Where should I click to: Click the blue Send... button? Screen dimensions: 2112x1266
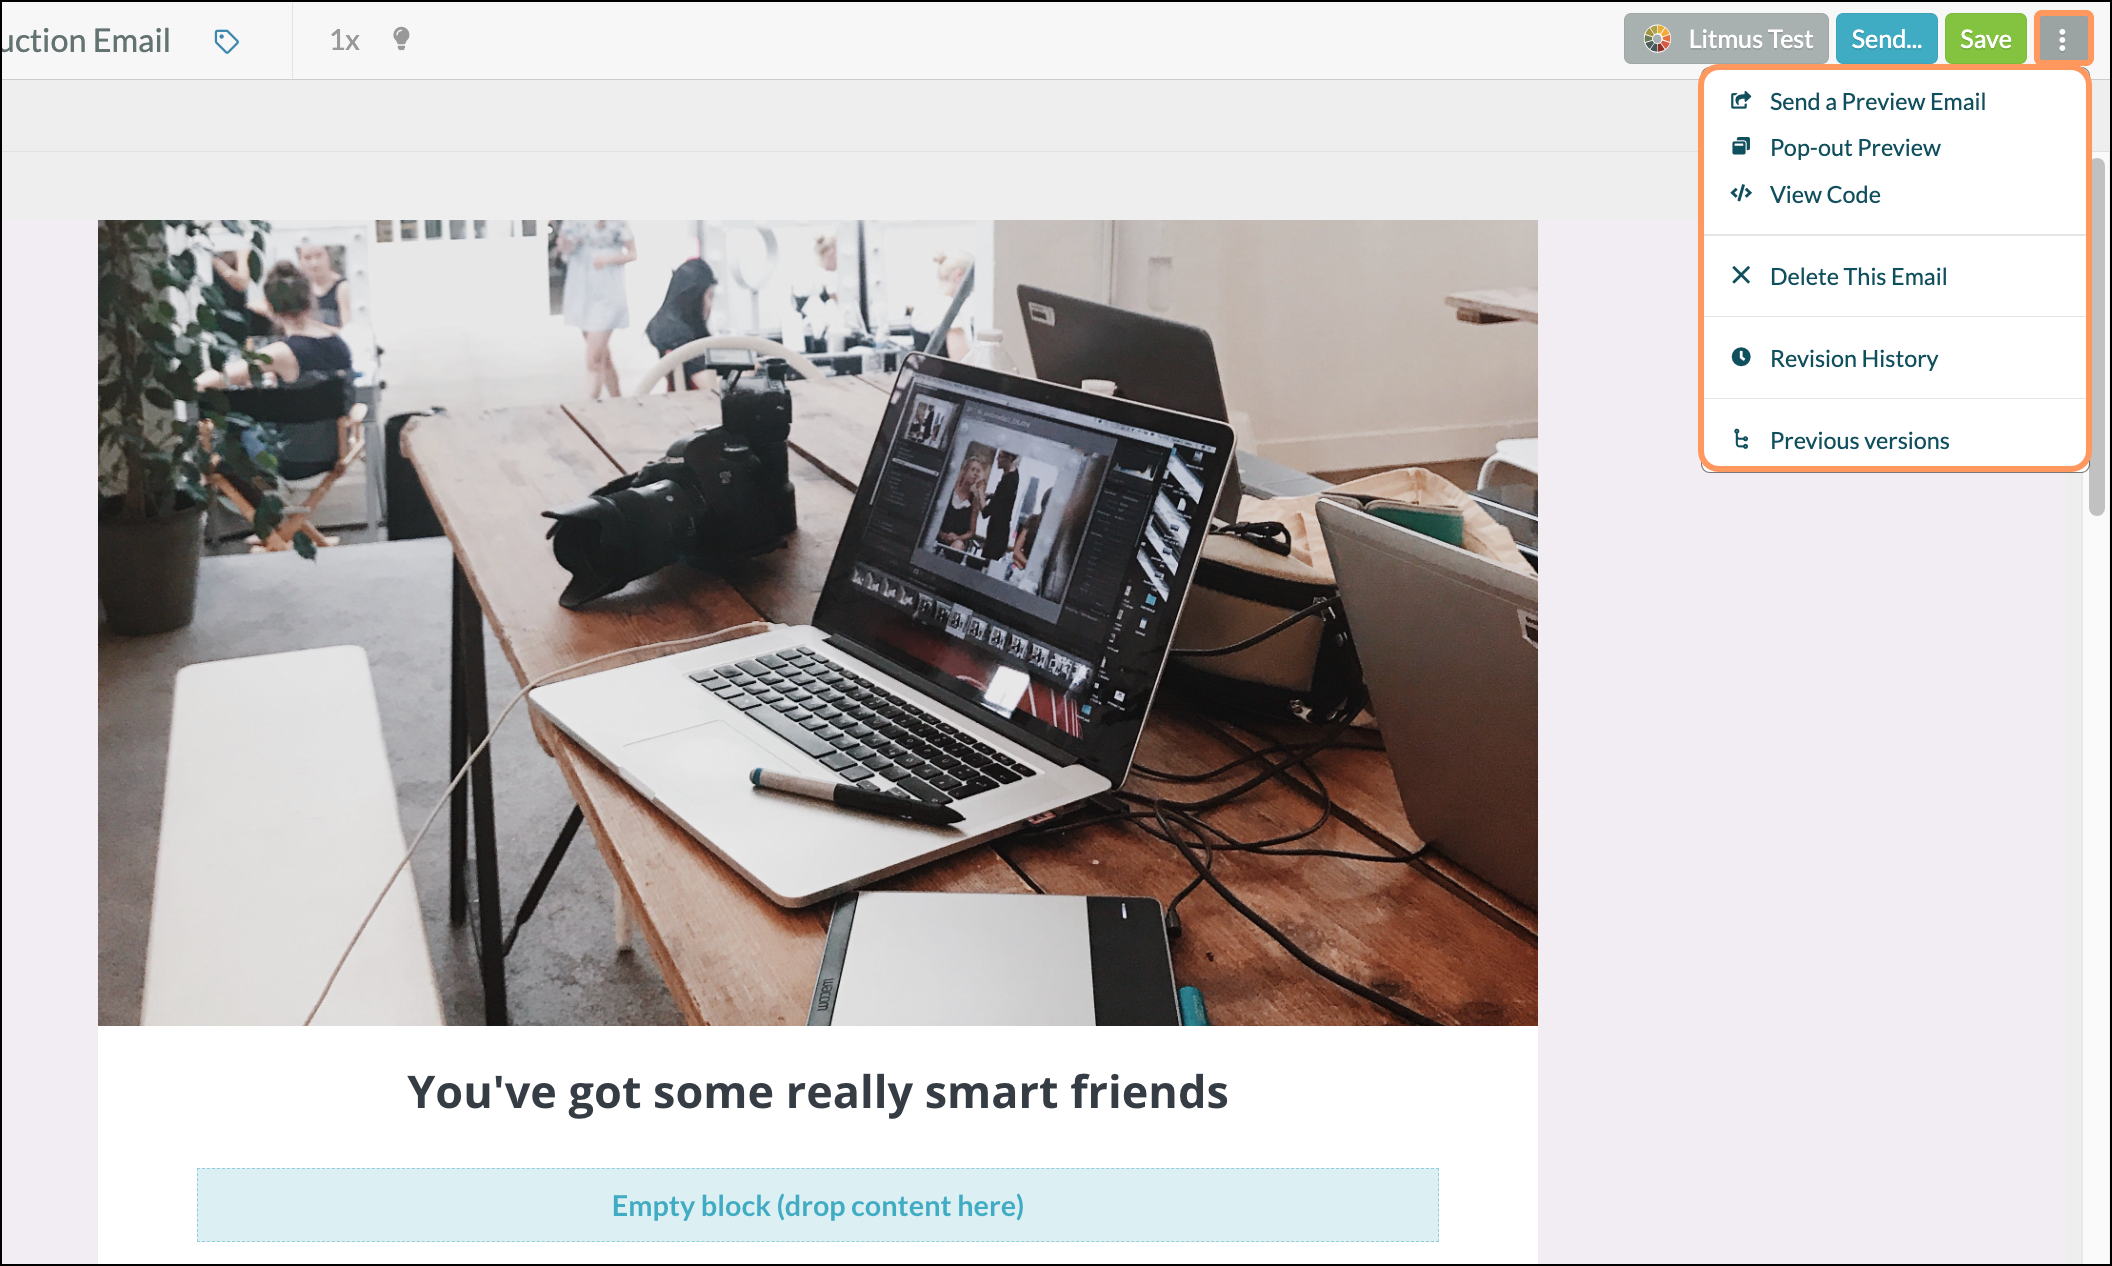coord(1886,39)
